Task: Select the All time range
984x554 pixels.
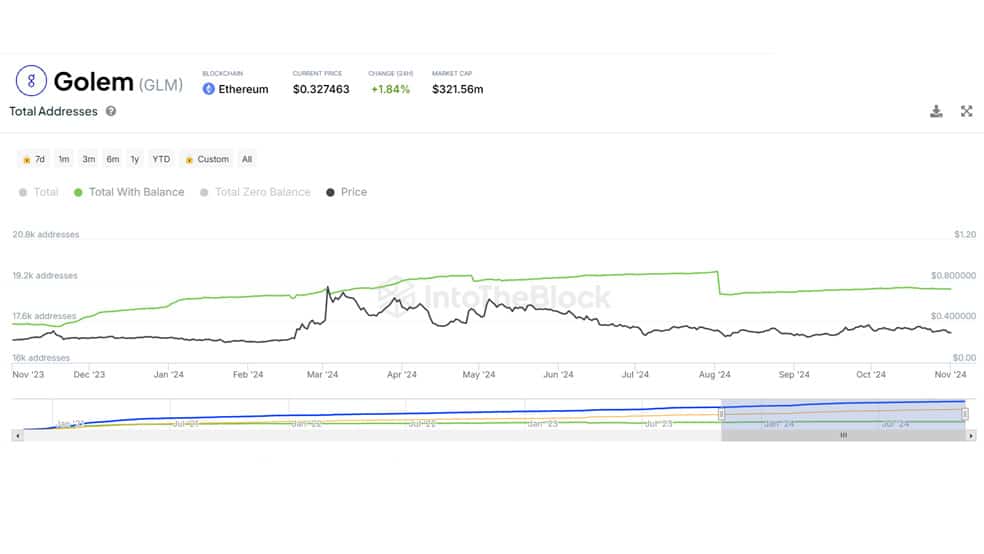Action: [247, 159]
